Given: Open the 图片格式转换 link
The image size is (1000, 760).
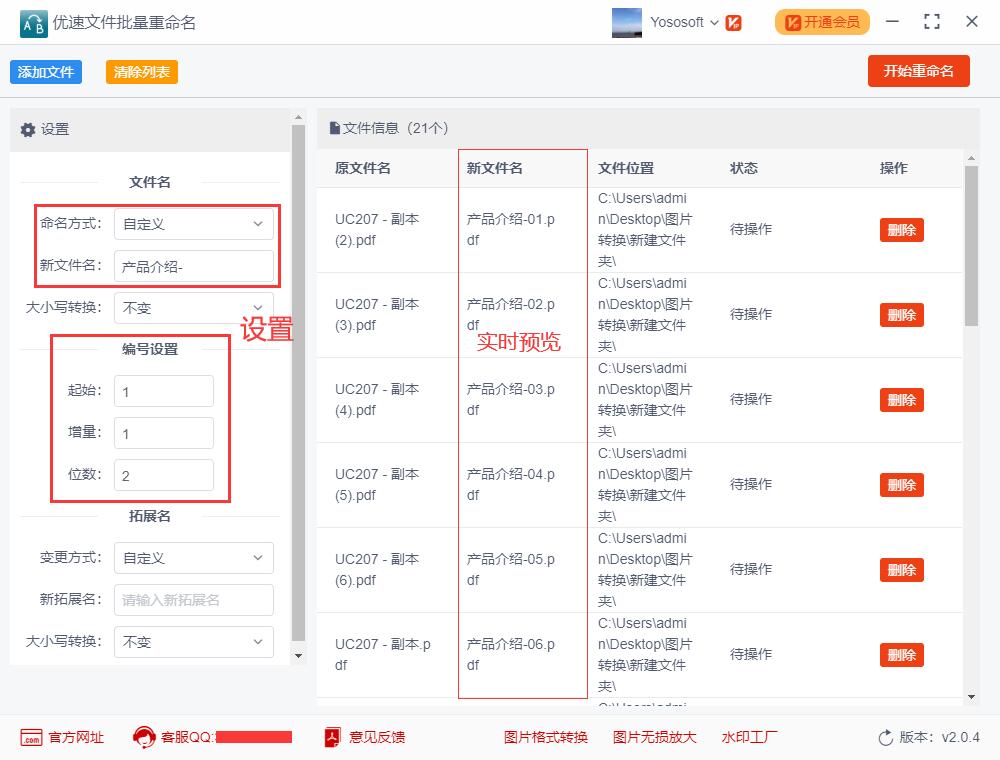Looking at the screenshot, I should pos(545,738).
